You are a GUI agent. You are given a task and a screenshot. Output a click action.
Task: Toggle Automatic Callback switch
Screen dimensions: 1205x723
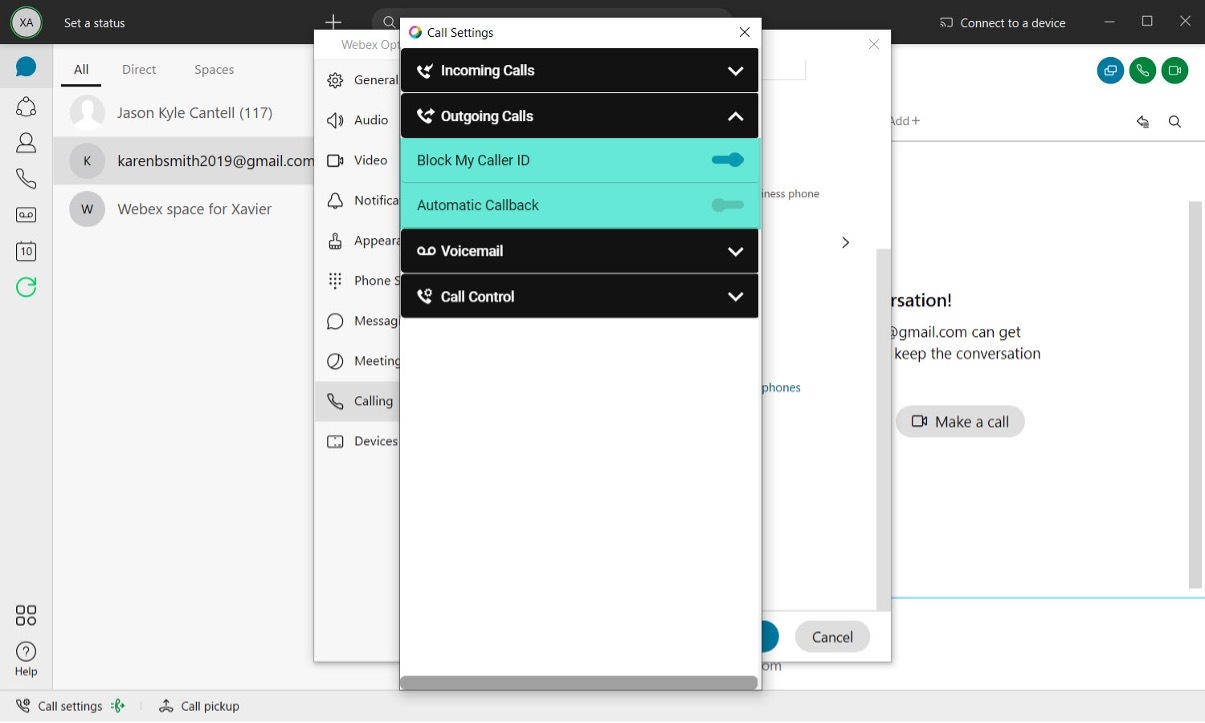728,205
